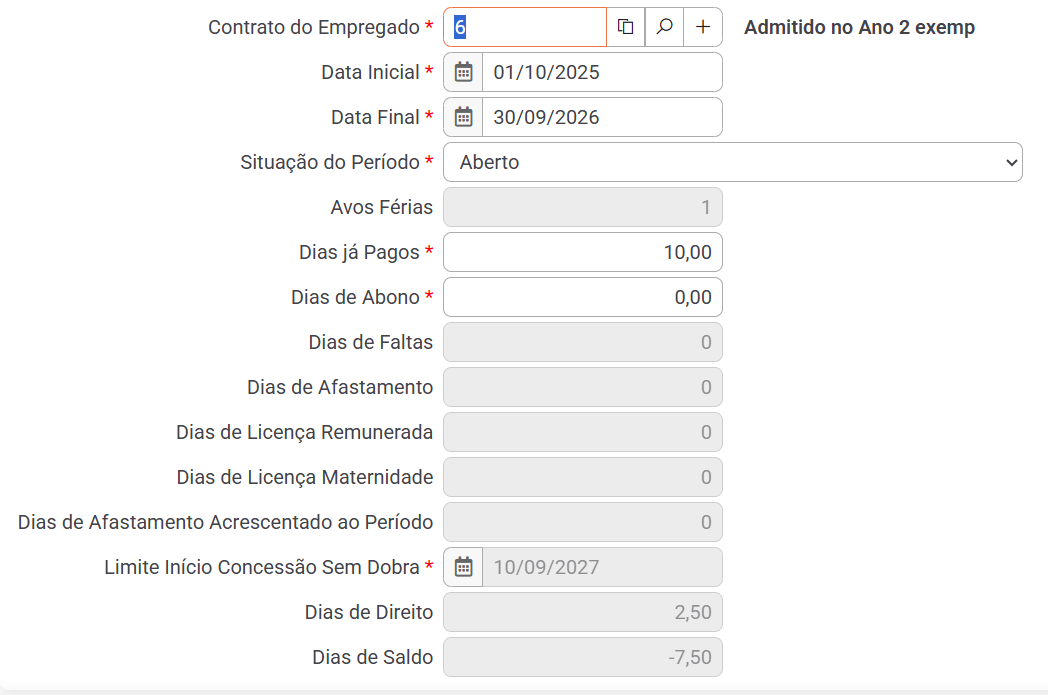Click the plus icon to add contract

(703, 27)
